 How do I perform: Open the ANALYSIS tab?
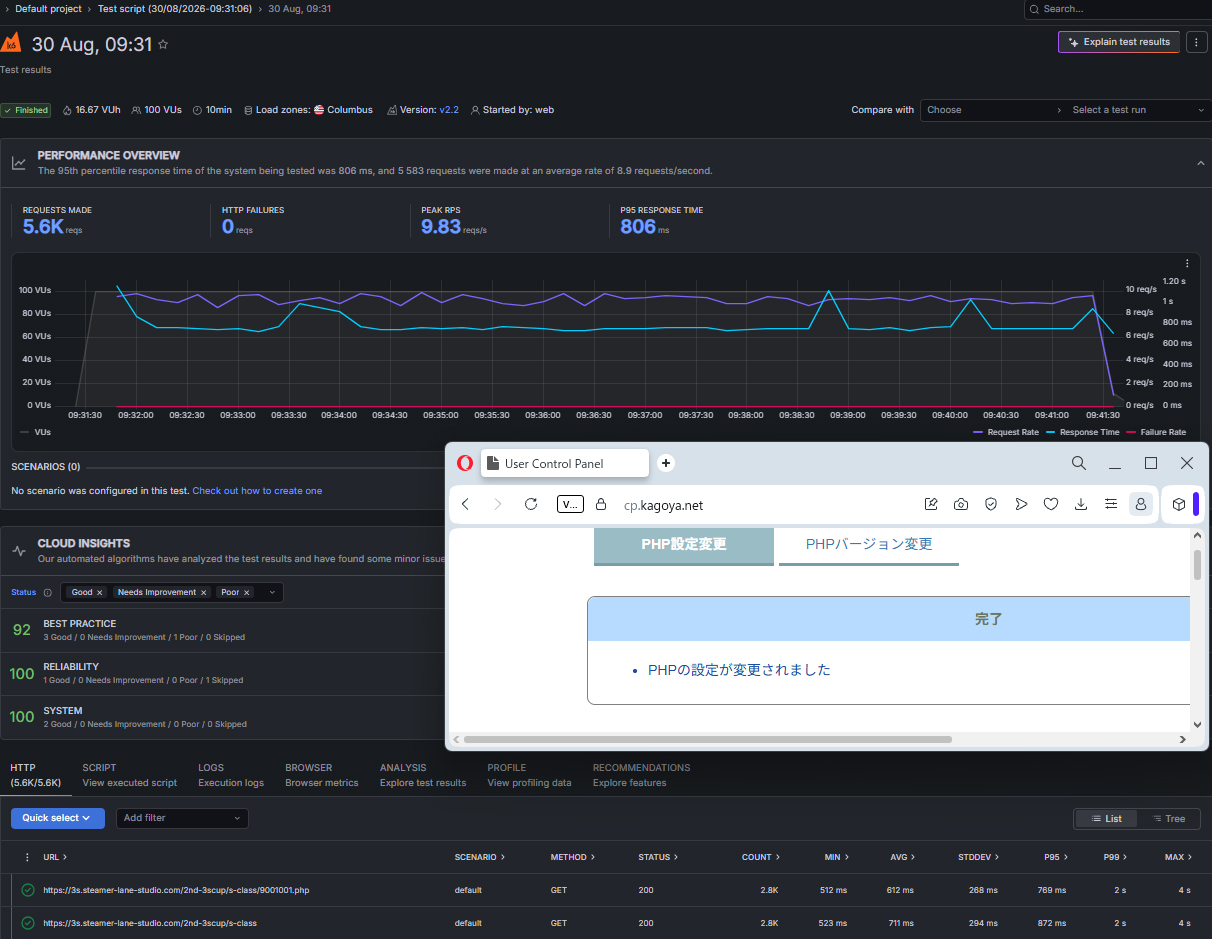tap(423, 775)
